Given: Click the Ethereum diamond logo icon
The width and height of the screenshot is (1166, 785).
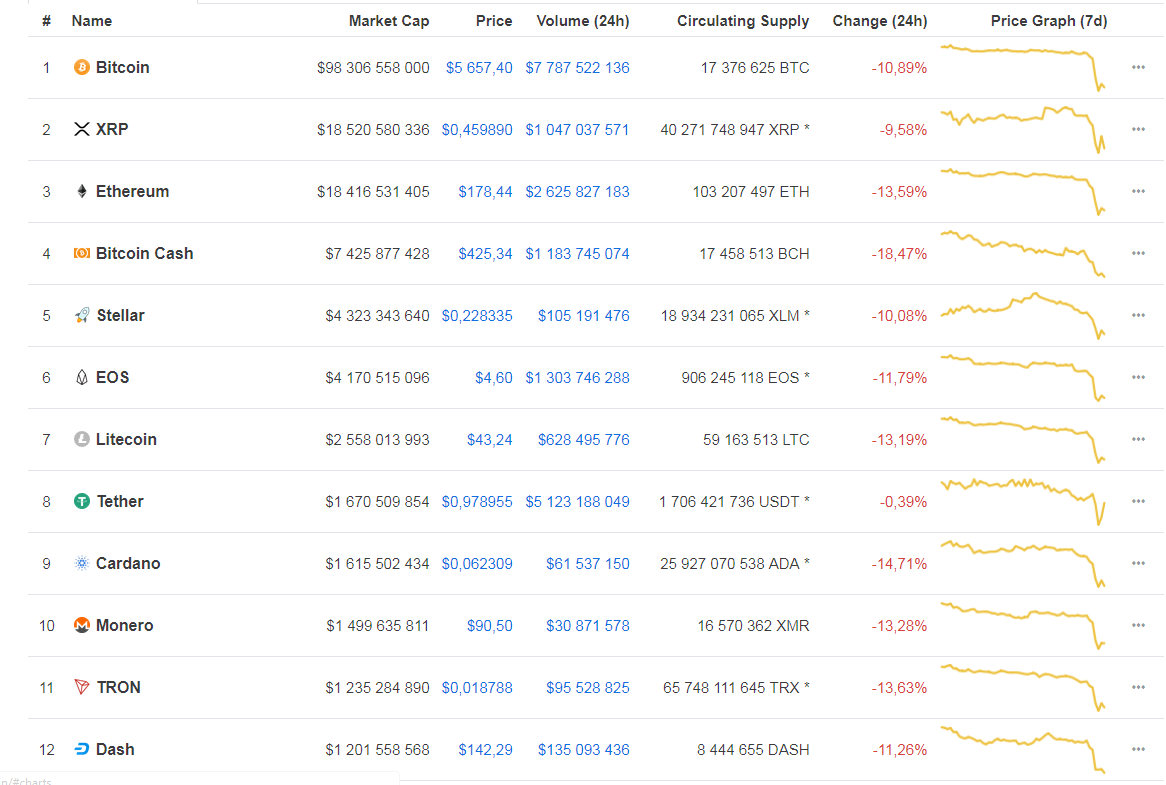Looking at the screenshot, I should click(82, 192).
